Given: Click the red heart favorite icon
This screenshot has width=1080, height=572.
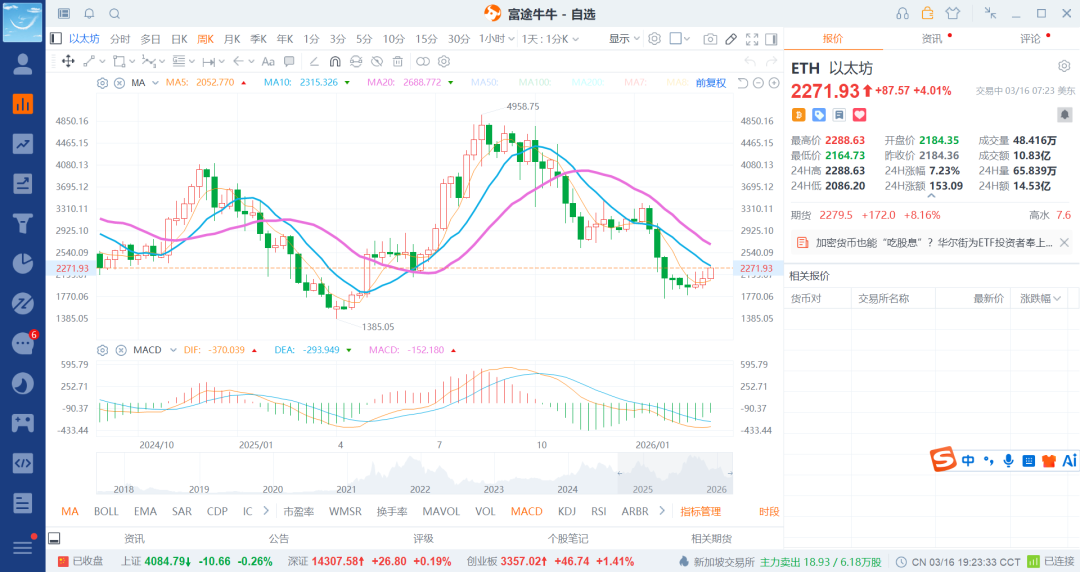Looking at the screenshot, I should [x=860, y=115].
